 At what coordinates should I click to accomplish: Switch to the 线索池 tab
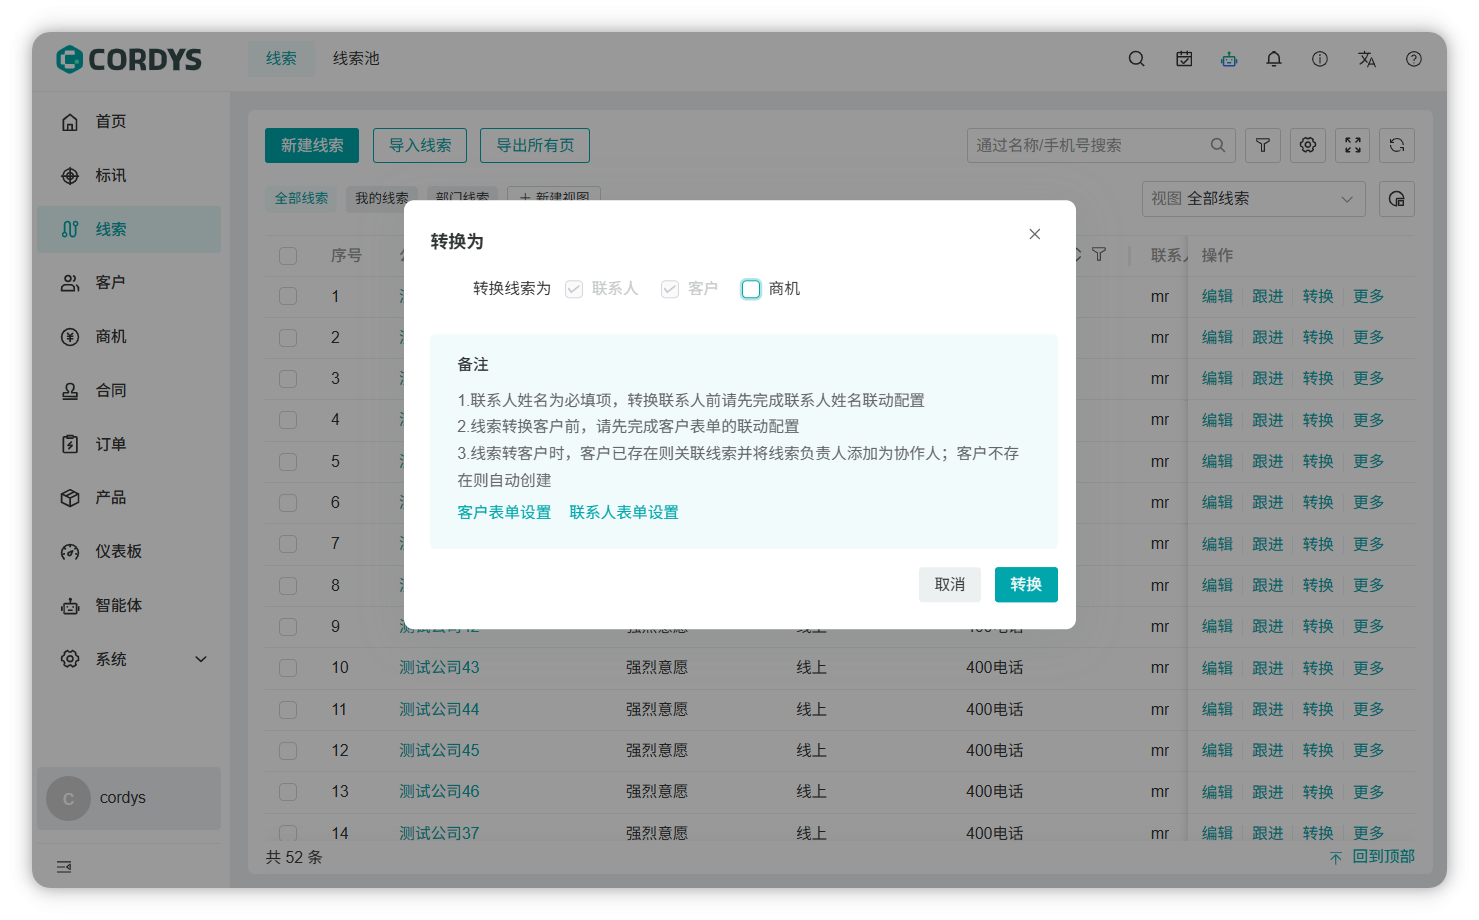click(x=356, y=59)
